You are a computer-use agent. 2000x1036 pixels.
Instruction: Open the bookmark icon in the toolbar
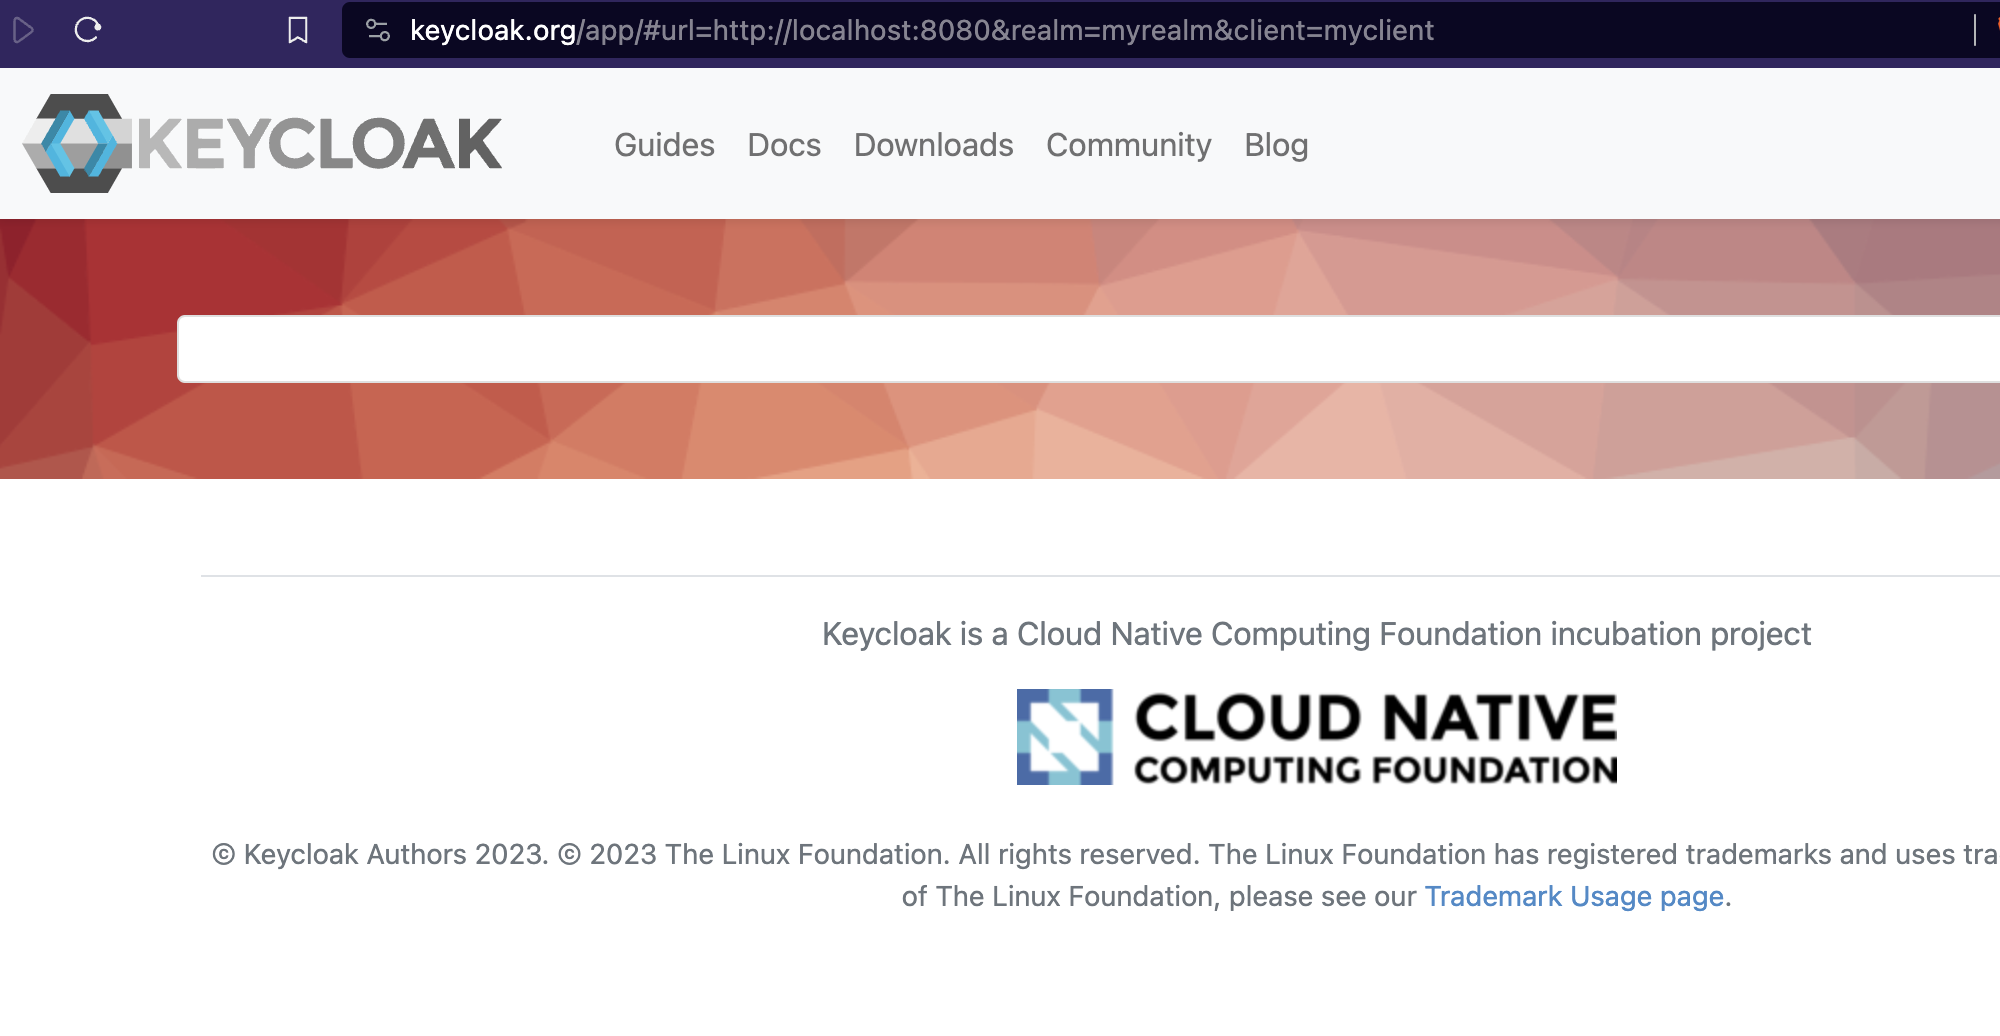(x=296, y=30)
